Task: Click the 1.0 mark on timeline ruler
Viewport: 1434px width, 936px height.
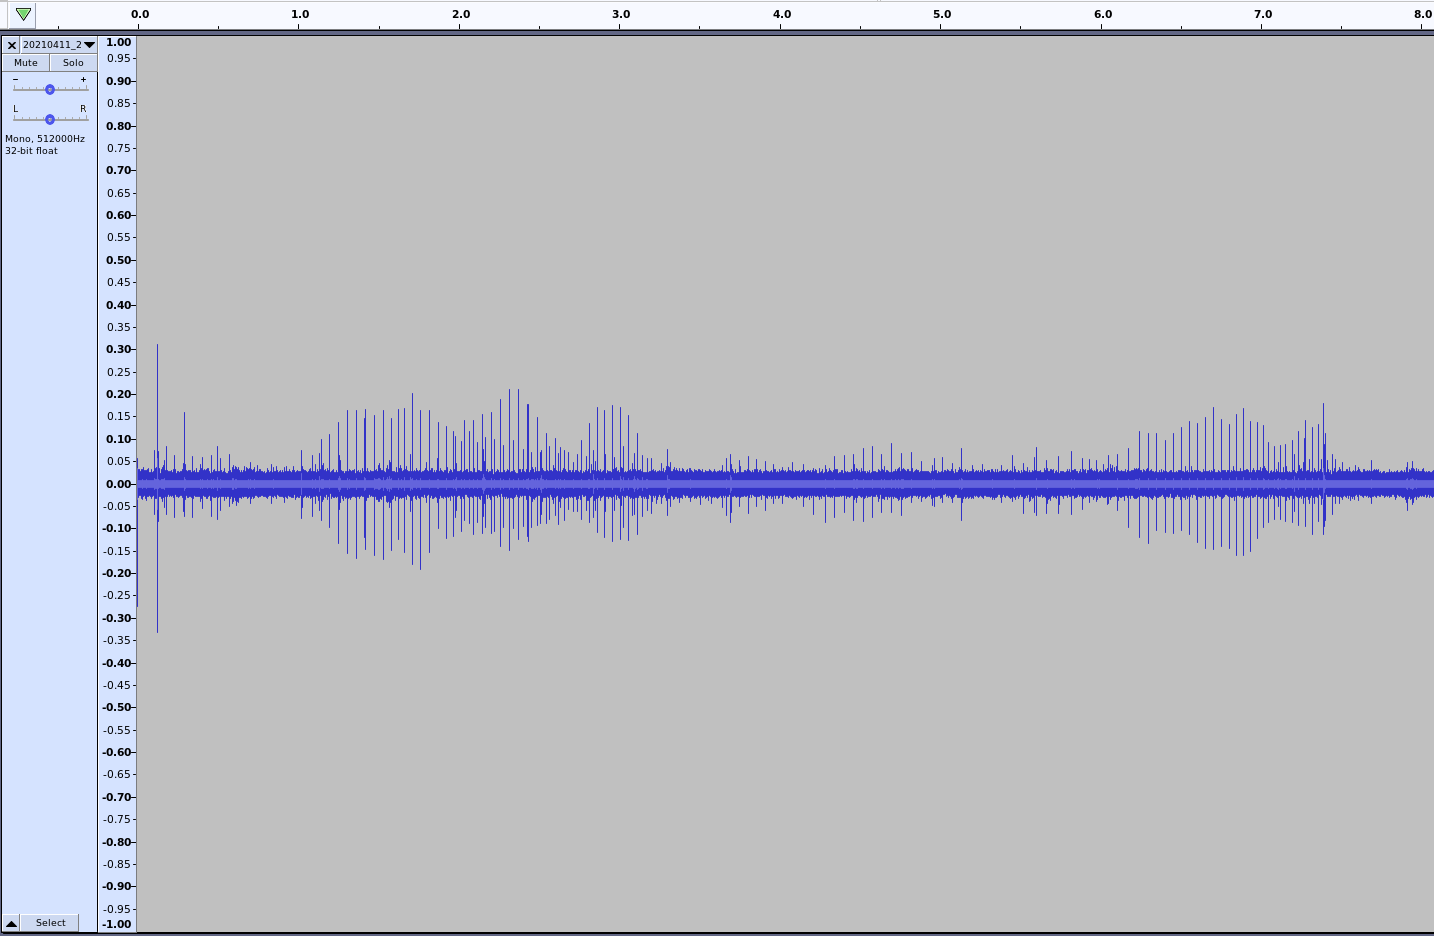Action: click(x=299, y=15)
